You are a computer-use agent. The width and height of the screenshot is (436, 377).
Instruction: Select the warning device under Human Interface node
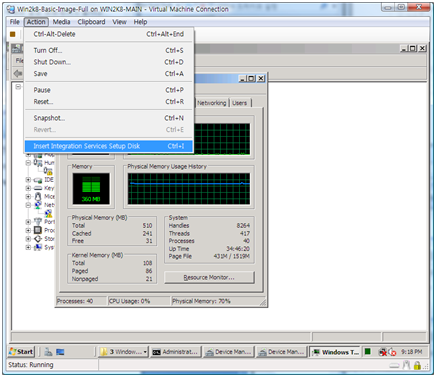point(48,171)
